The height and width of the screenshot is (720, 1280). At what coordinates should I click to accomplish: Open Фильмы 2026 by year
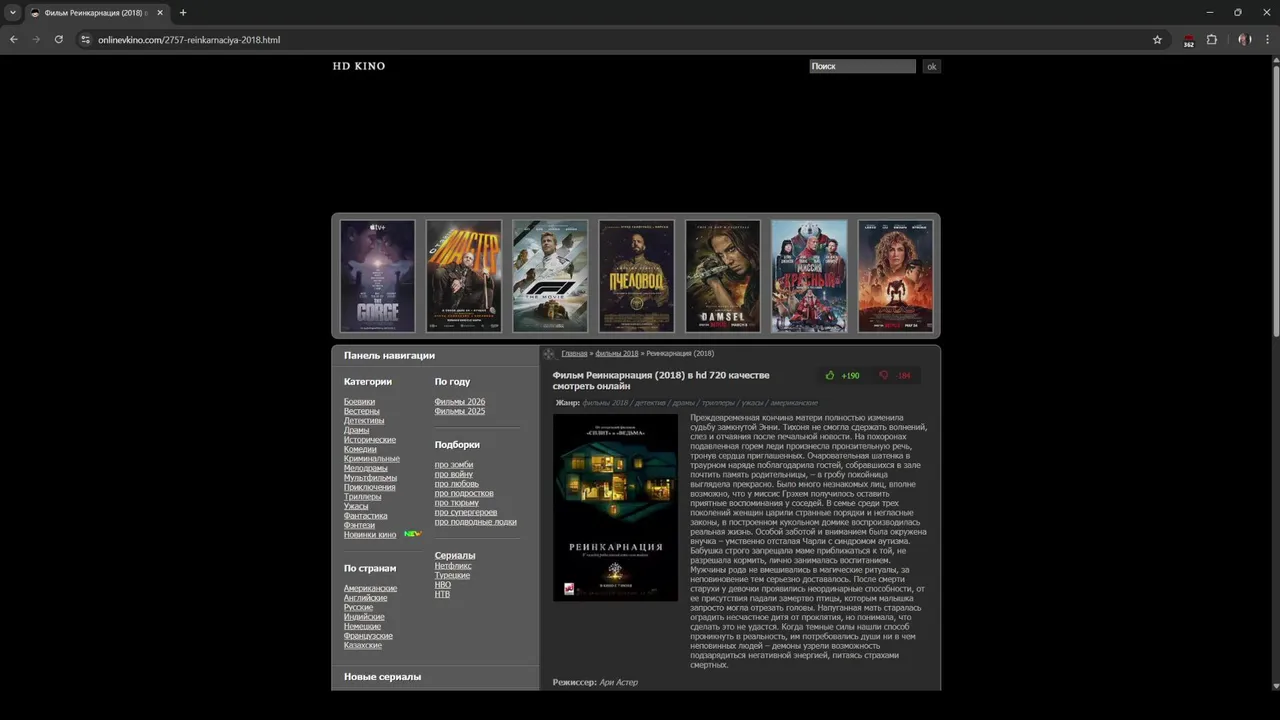[460, 402]
